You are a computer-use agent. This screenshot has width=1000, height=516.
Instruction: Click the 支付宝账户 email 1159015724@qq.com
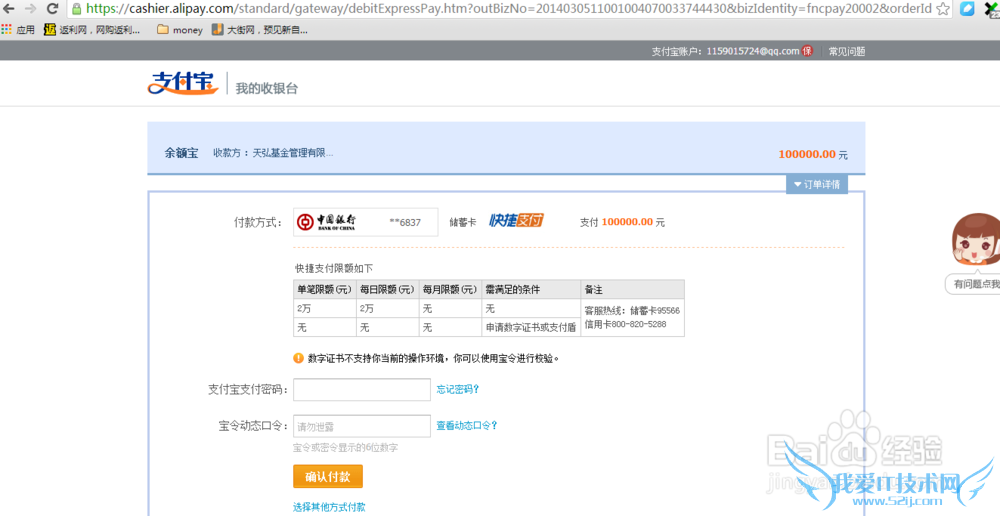(x=753, y=52)
